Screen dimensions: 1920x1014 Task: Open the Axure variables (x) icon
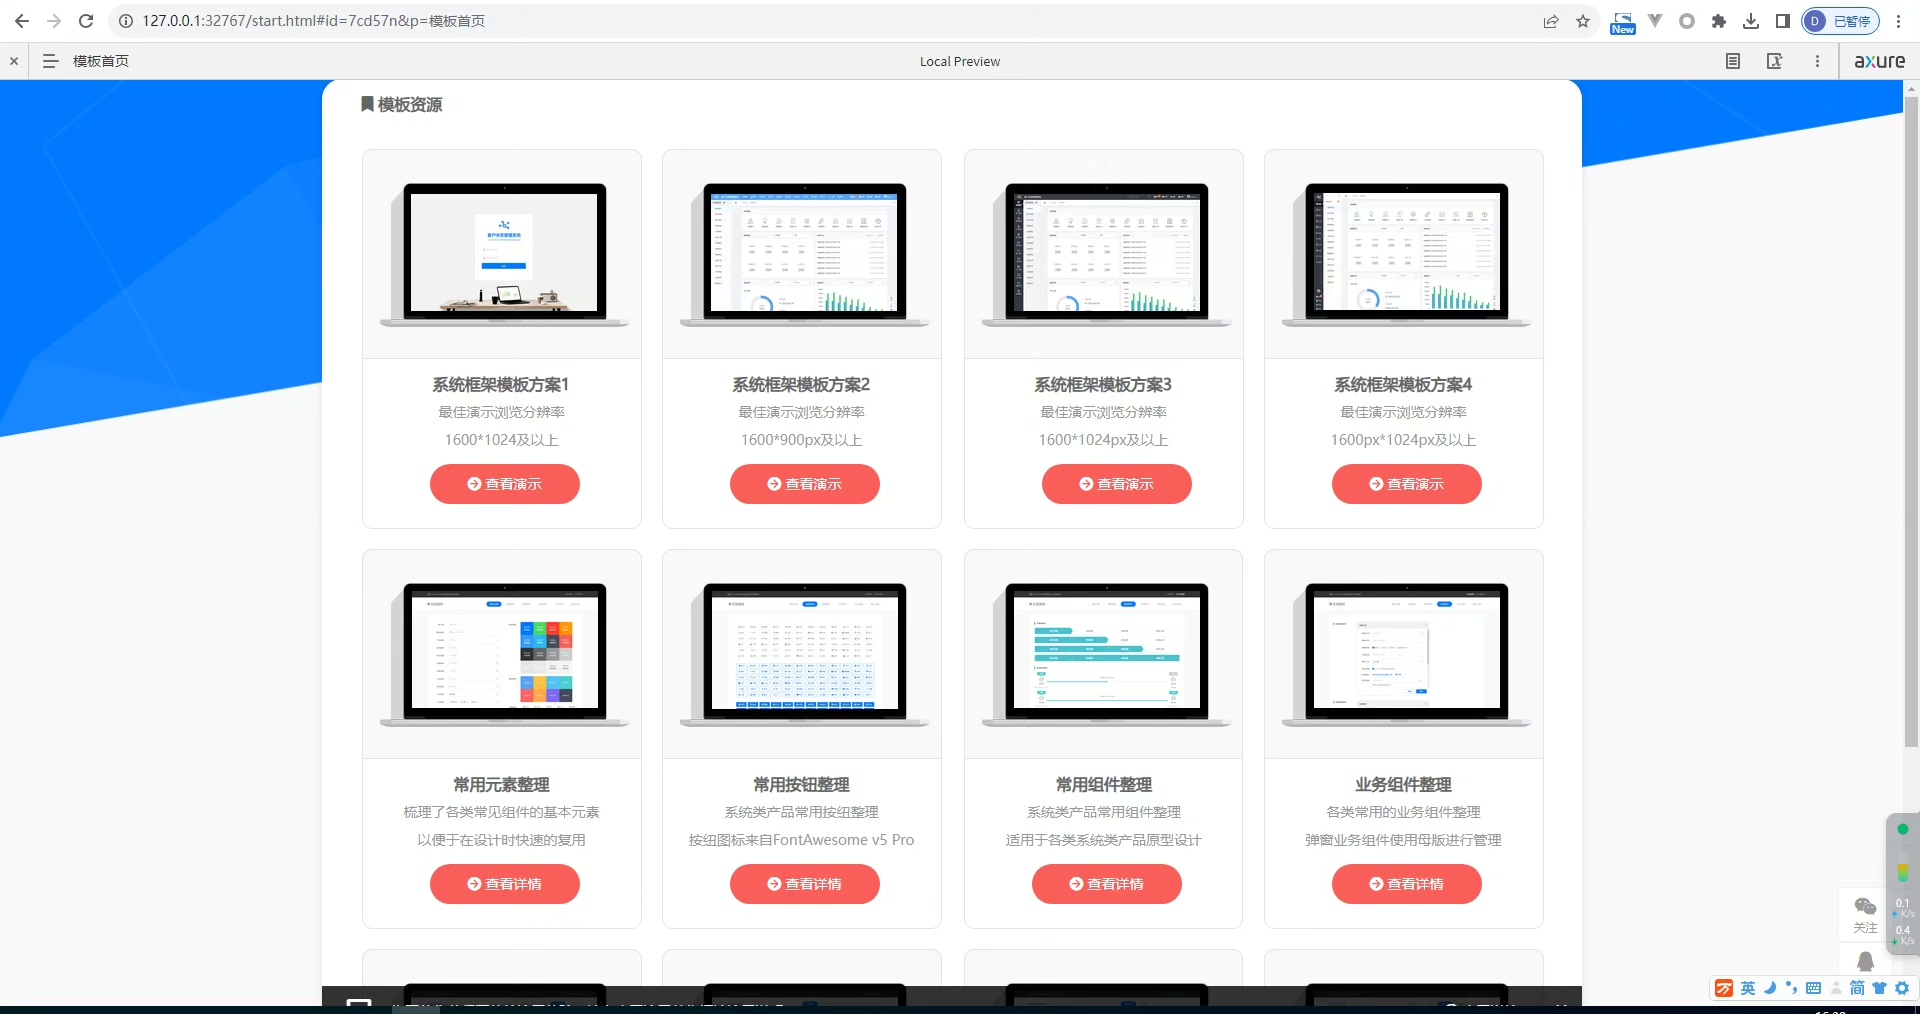click(1775, 61)
